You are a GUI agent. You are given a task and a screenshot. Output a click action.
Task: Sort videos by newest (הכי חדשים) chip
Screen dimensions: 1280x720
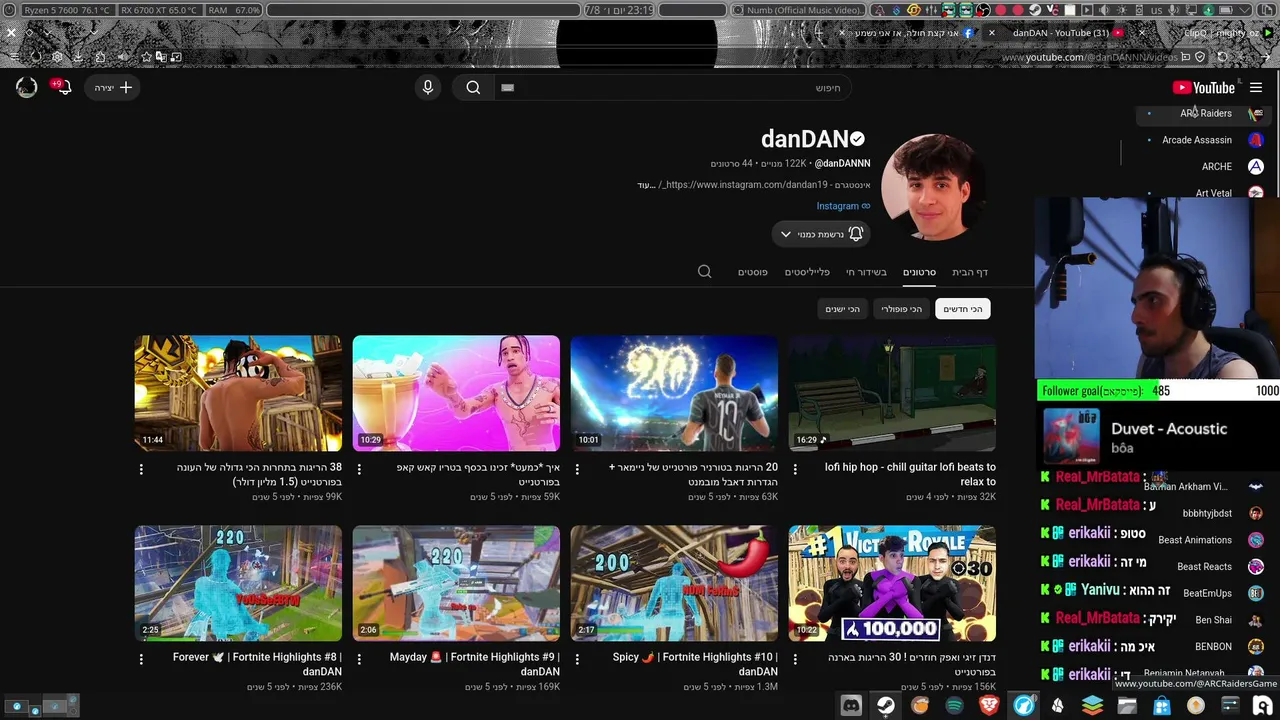pos(963,309)
